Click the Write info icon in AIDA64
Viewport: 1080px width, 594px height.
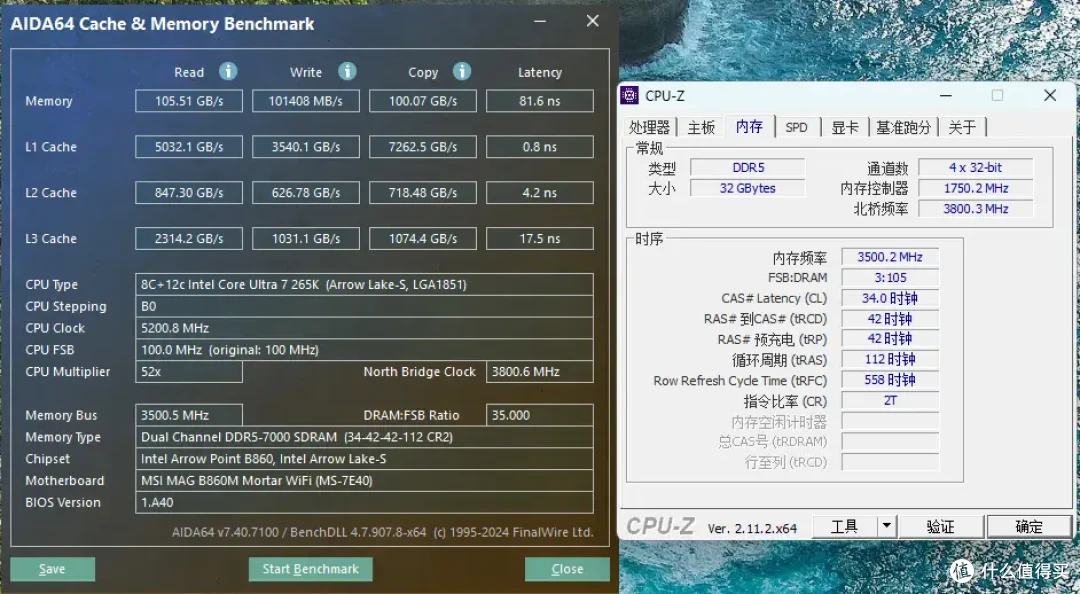pos(347,71)
